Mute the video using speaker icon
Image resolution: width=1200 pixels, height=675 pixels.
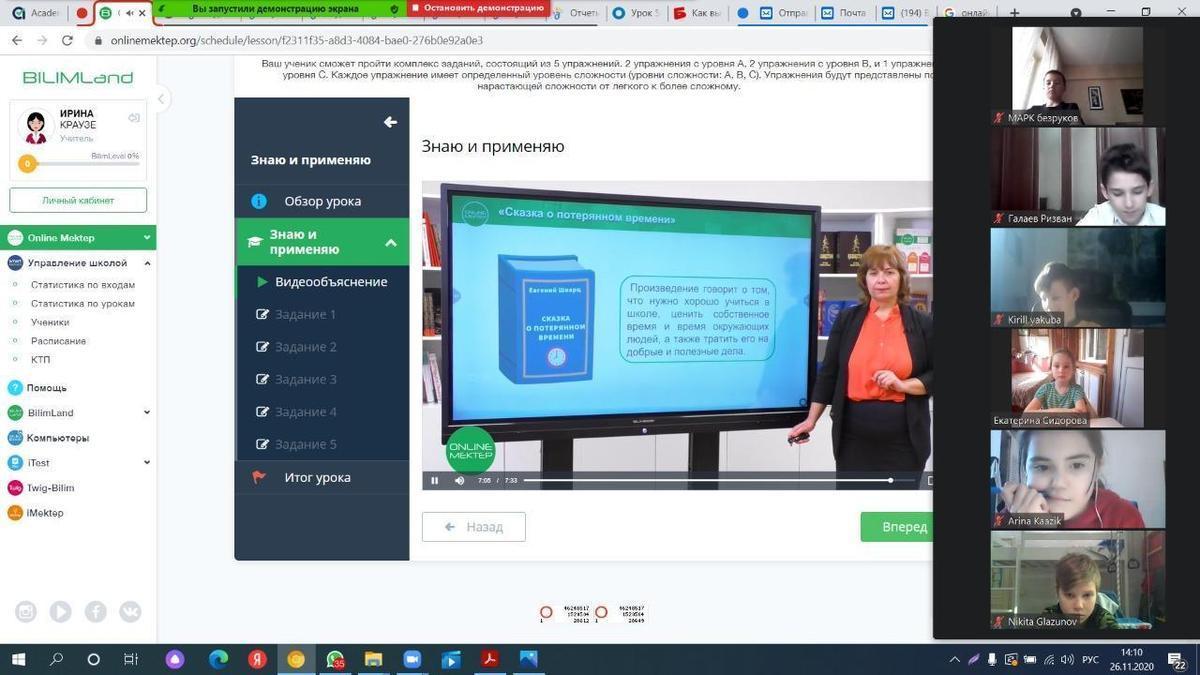click(460, 481)
